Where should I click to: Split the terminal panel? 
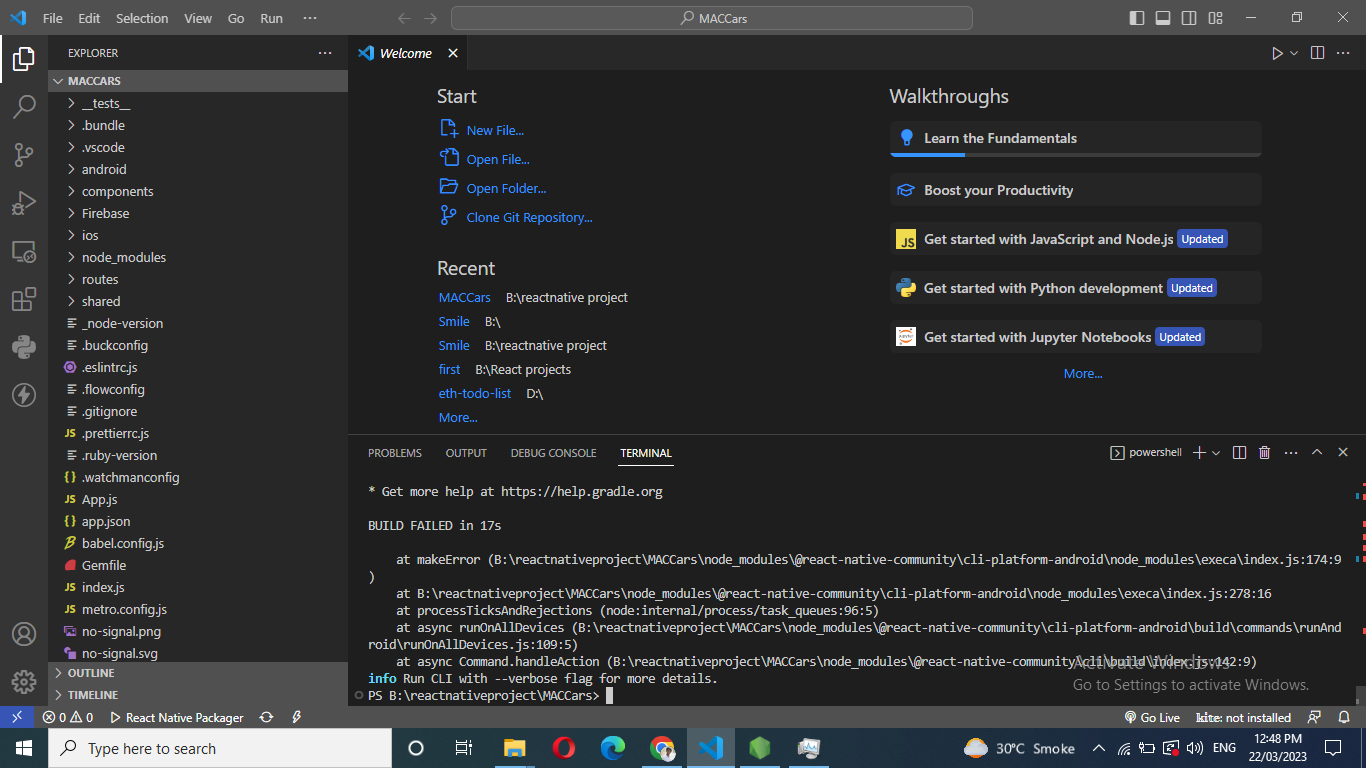click(x=1239, y=453)
